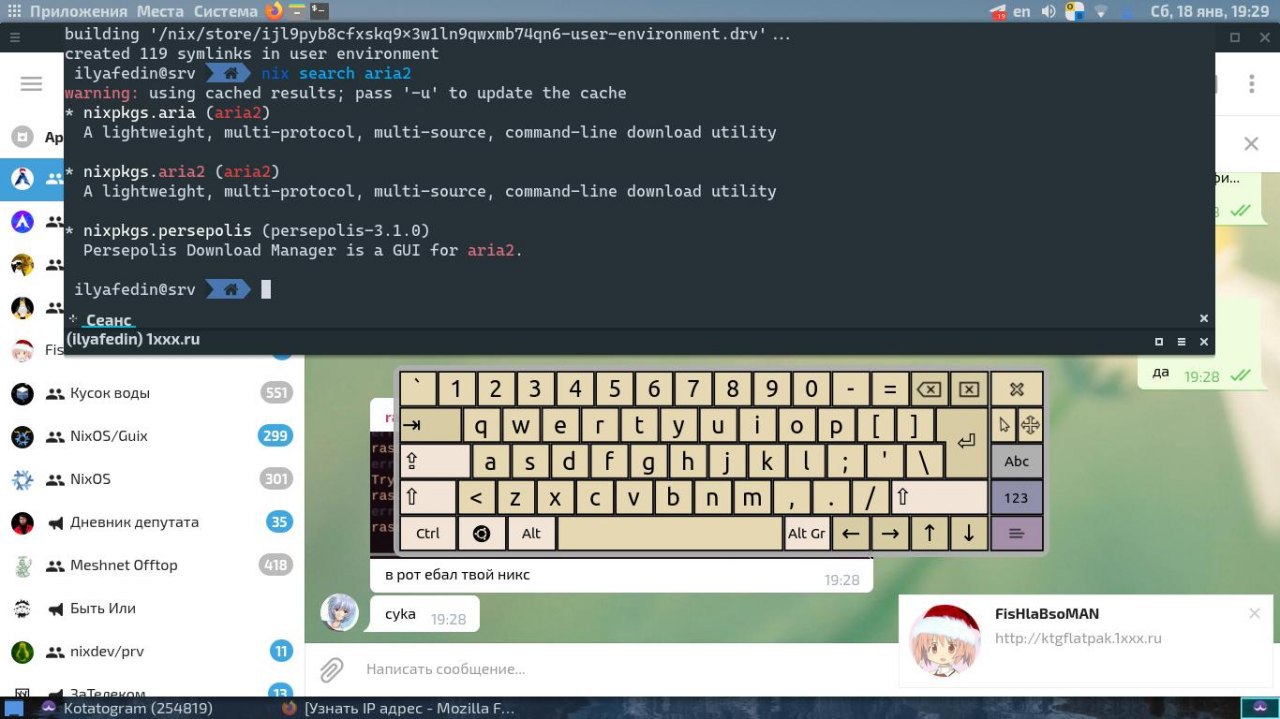
Task: Switch on-screen keyboard to Abc layout
Action: point(1016,461)
